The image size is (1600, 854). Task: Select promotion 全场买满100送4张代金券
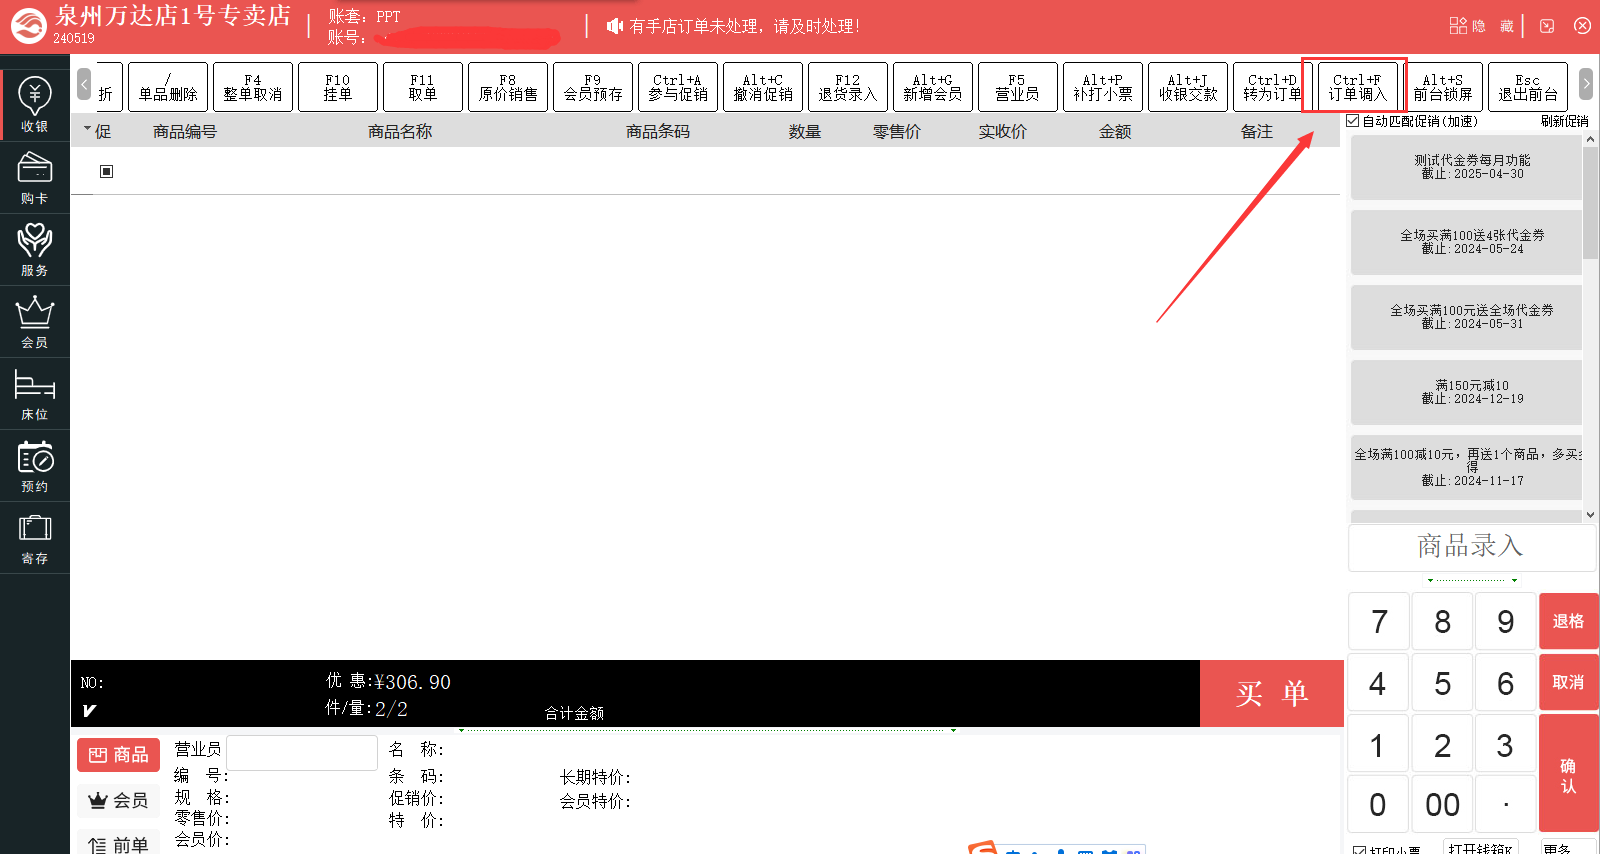[x=1466, y=242]
